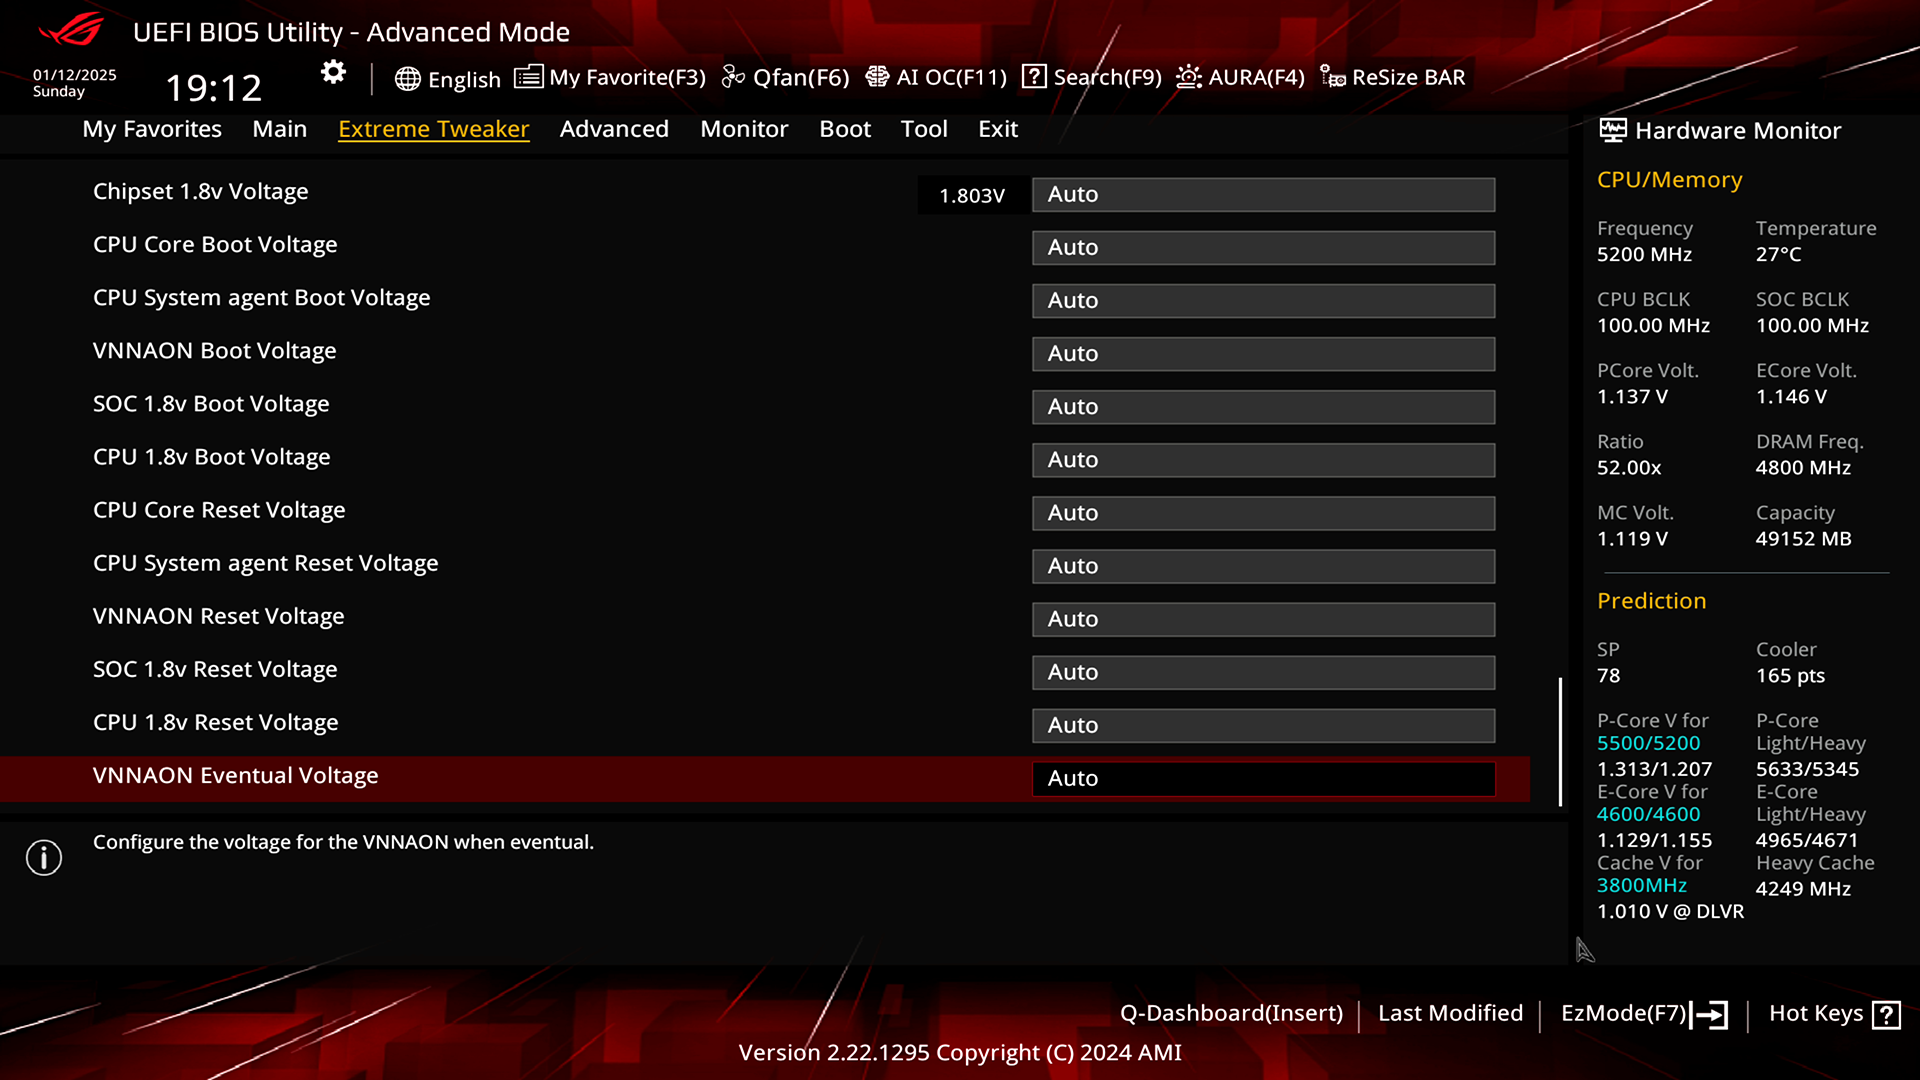The image size is (1920, 1080).
Task: Open CPU Core Boot Voltage Auto field
Action: coord(1263,248)
